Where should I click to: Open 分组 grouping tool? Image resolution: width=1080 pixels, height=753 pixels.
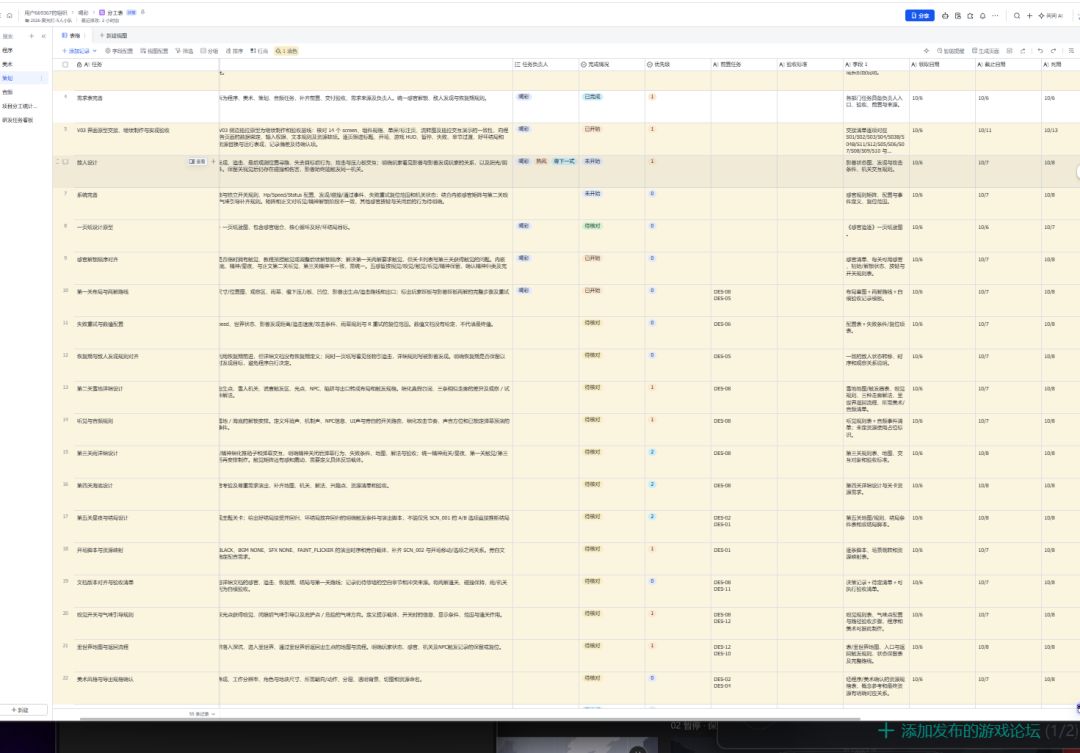[x=209, y=51]
